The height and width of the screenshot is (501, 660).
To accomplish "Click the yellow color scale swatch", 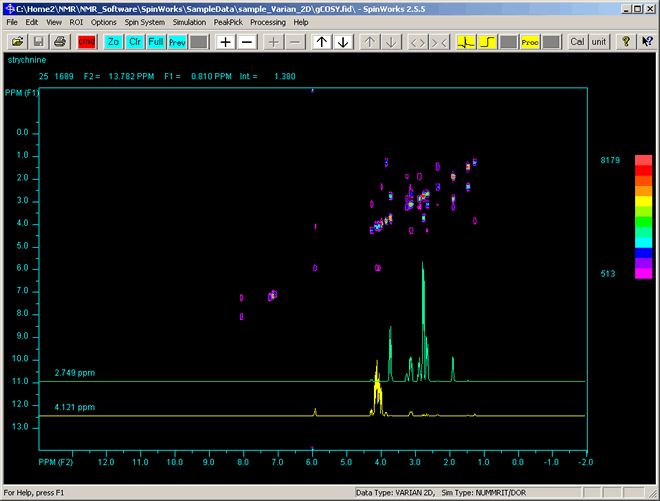I will 644,201.
